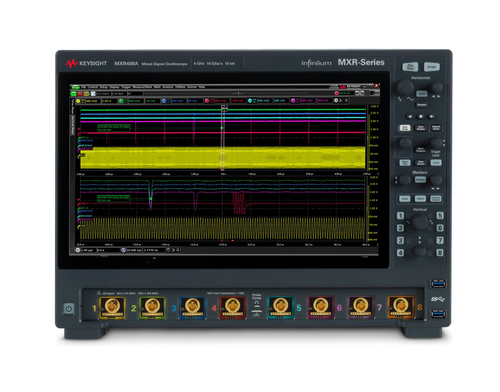Click the on-screen yellow Single button
This screenshot has height=392, width=500.
click(86, 94)
